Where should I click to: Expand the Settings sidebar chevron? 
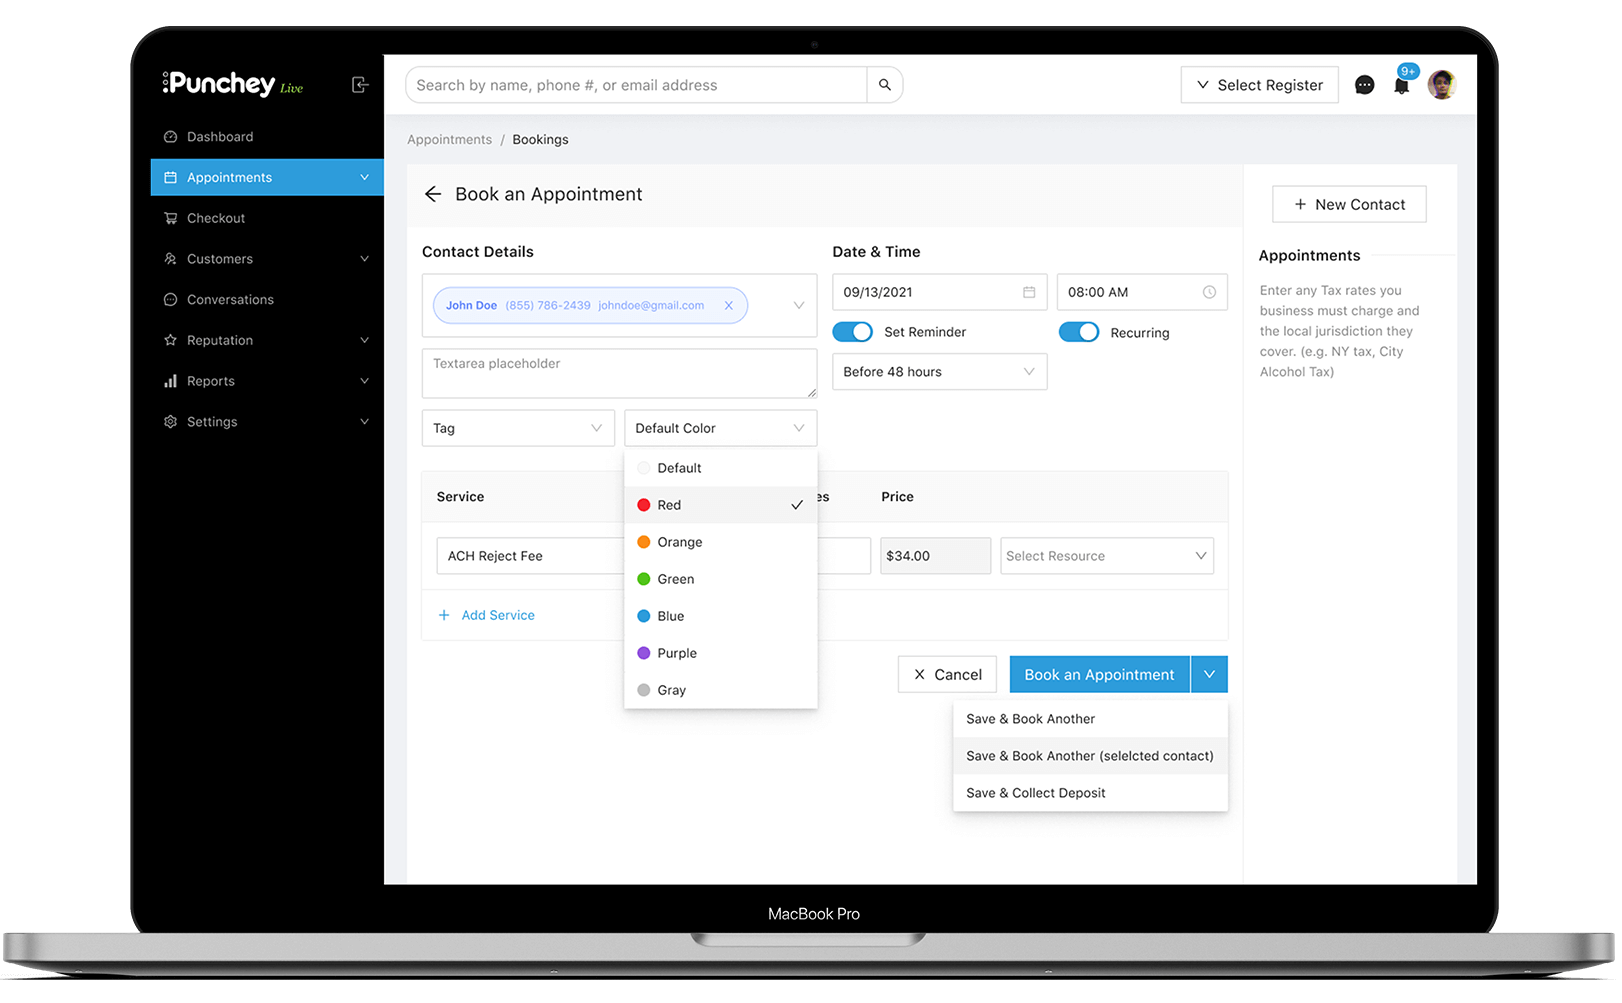tap(364, 422)
